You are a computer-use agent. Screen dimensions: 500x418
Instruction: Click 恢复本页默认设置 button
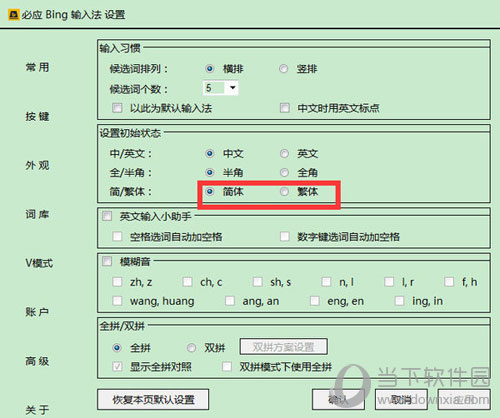pos(153,399)
